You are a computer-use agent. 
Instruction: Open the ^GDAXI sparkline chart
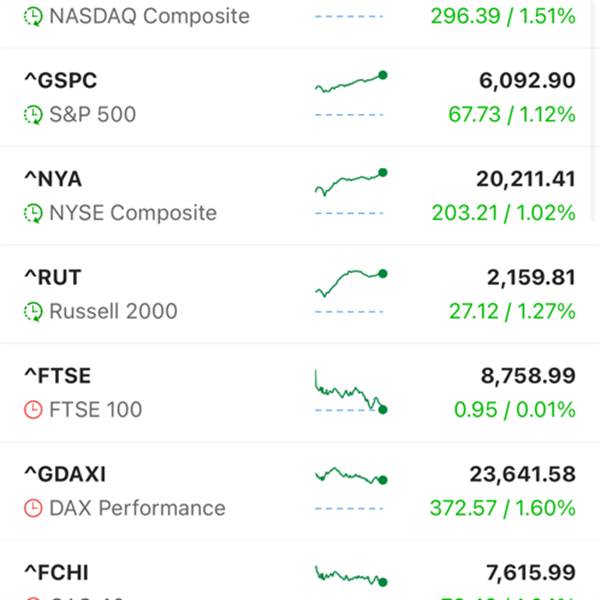click(351, 476)
